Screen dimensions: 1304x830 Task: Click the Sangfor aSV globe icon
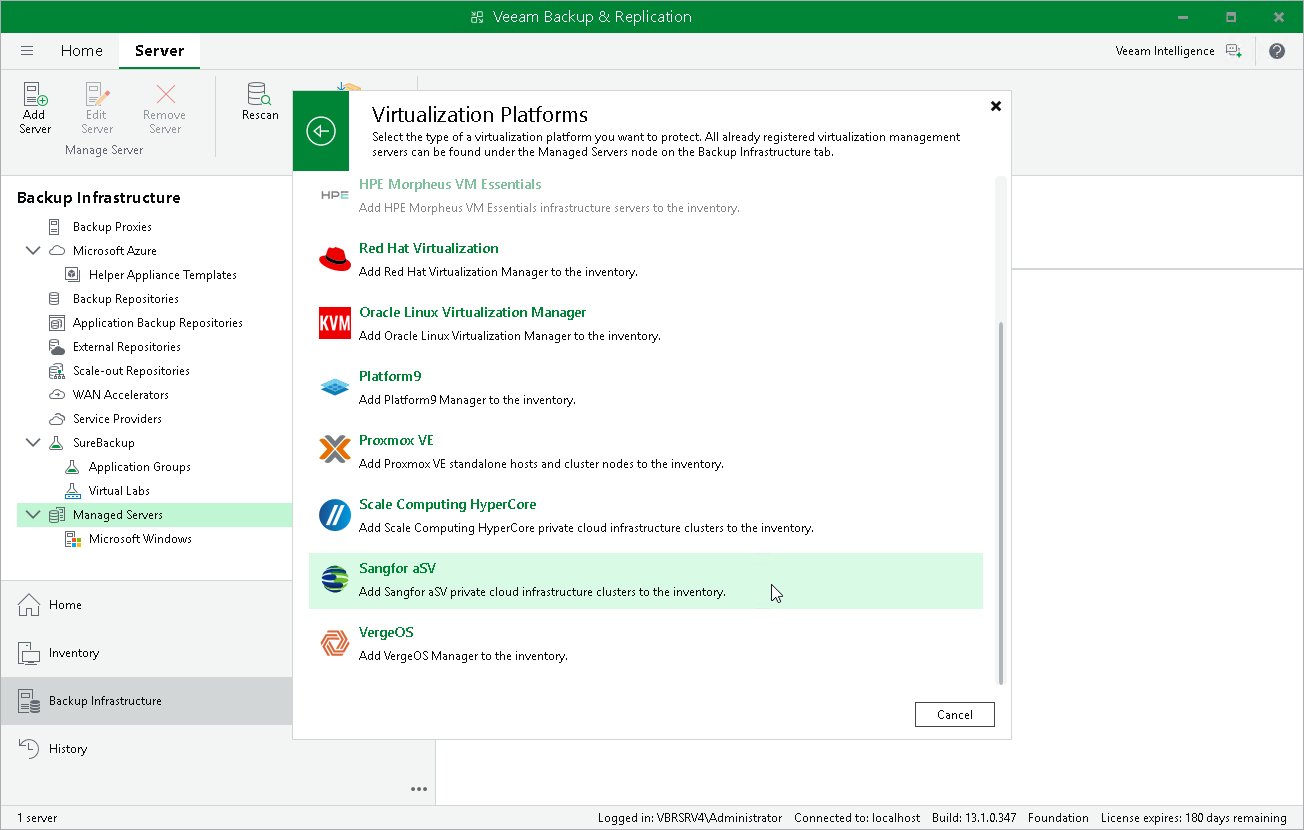pyautogui.click(x=335, y=579)
